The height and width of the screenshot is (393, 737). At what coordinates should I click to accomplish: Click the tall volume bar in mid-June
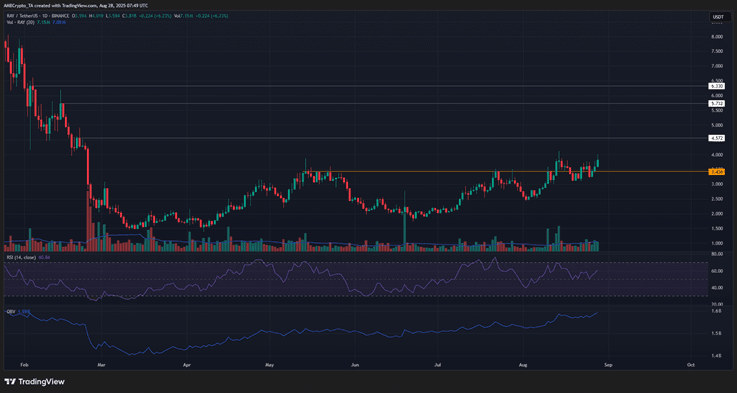405,231
